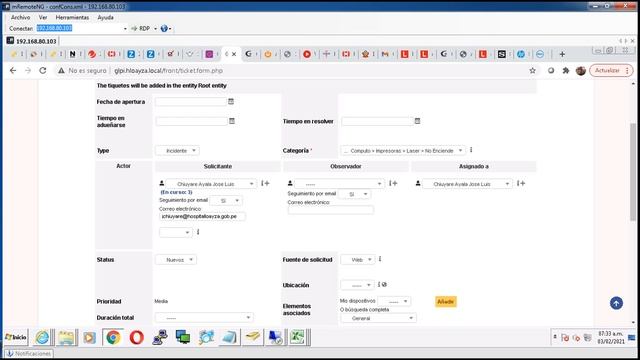Screen dimensions: 640x360
Task: Open the Mis dispositivos dropdown
Action: click(394, 301)
